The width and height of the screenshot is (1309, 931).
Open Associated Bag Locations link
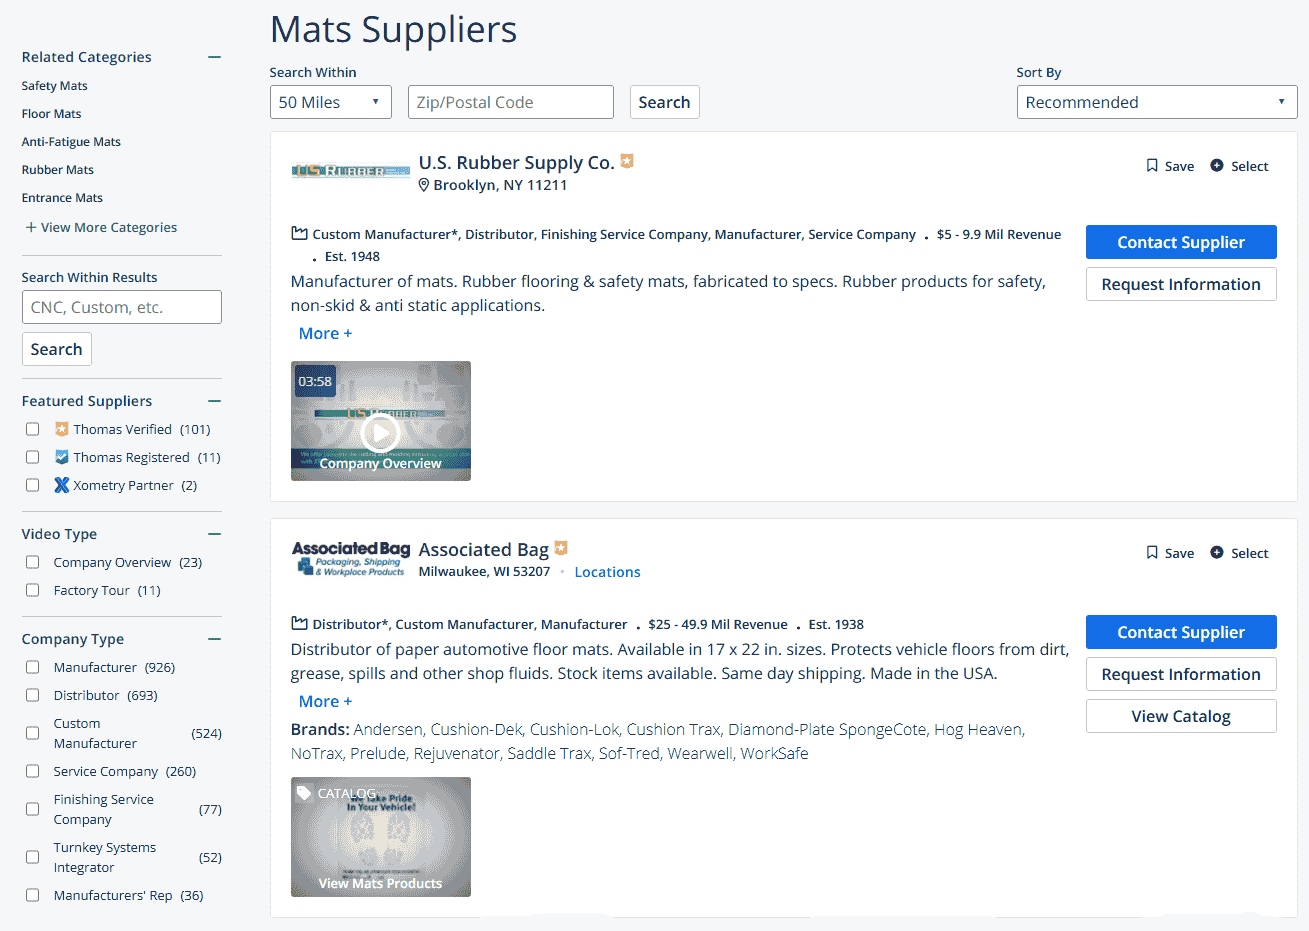607,572
